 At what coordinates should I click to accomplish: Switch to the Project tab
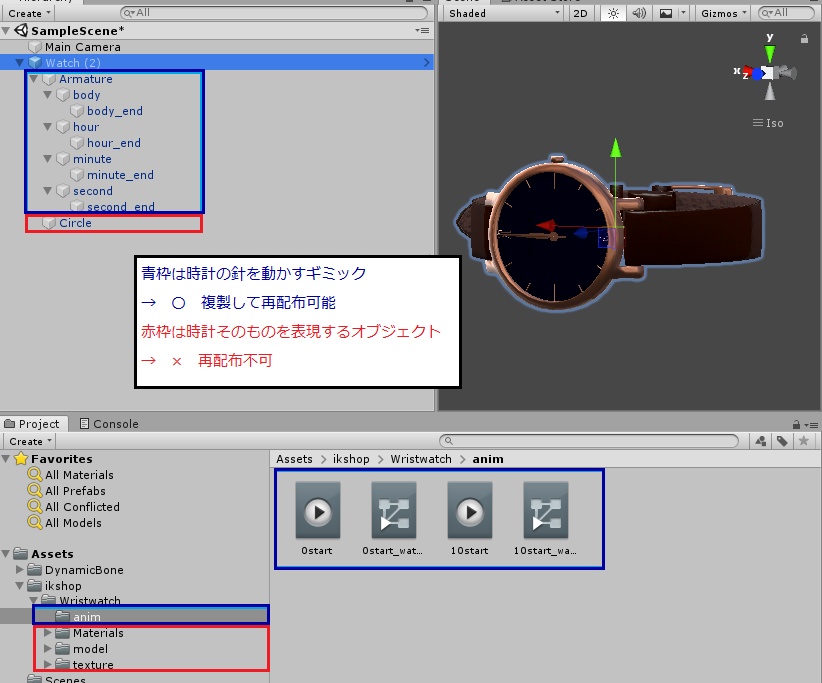(x=33, y=424)
